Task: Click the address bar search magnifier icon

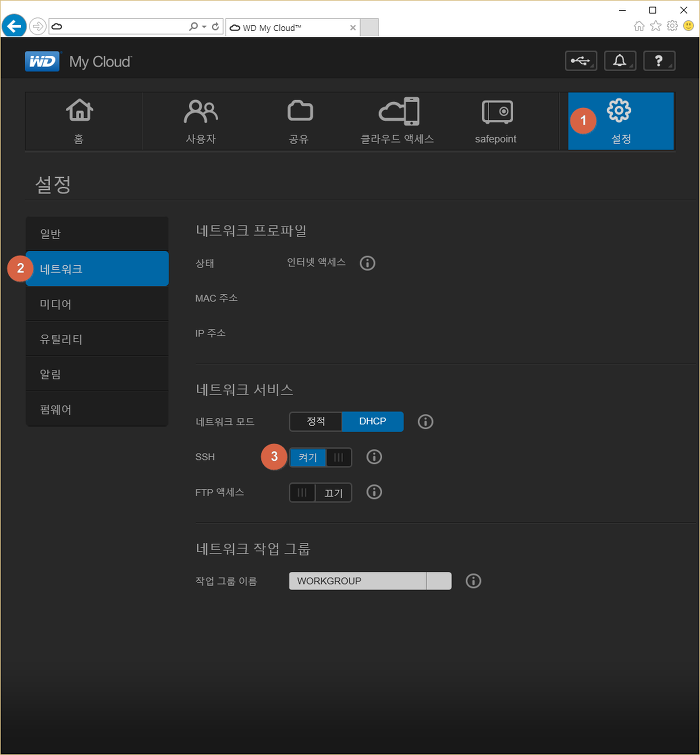Action: pyautogui.click(x=194, y=26)
